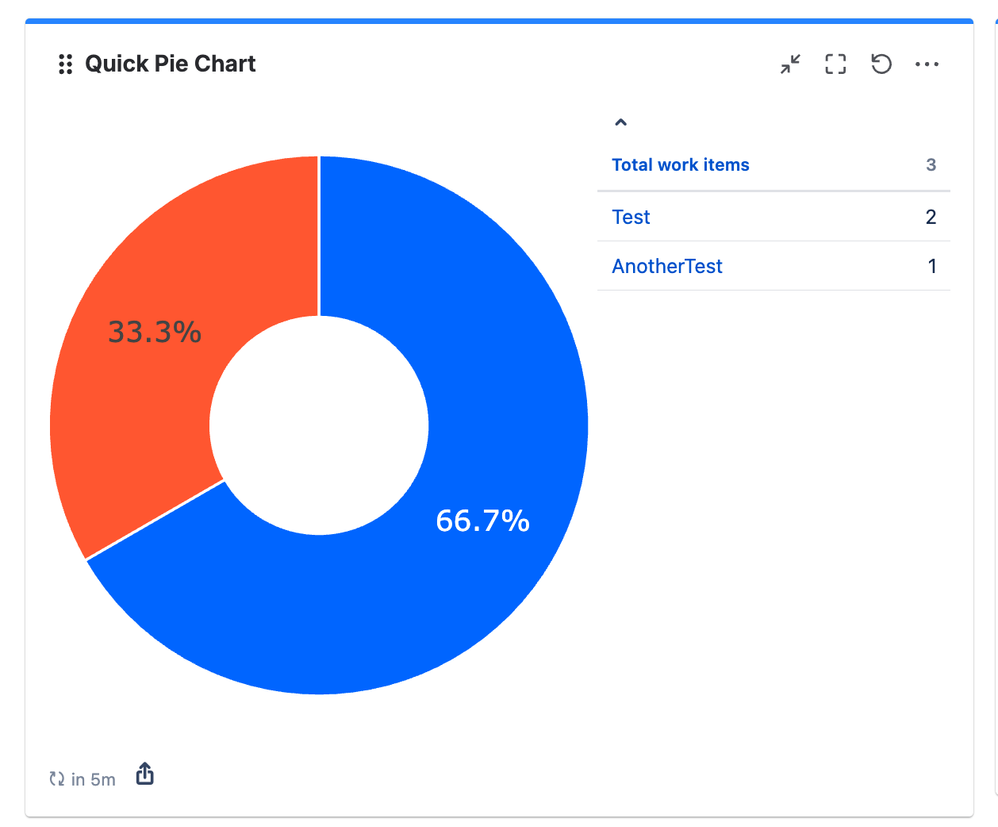This screenshot has height=827, width=998.
Task: Click the Quick Pie Chart title text
Action: tap(170, 63)
